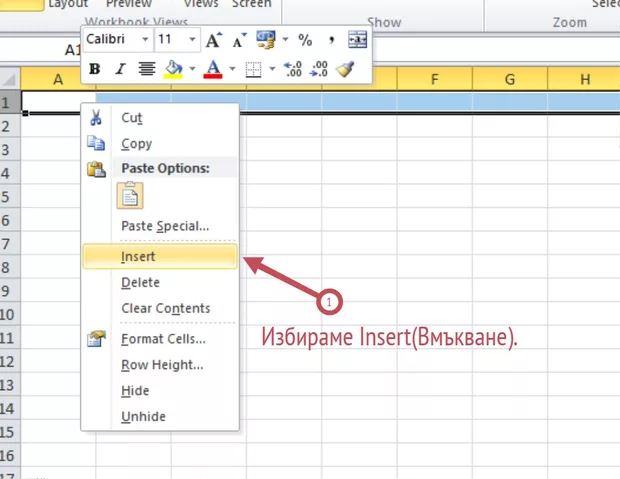Choose Clear Contents menu entry

coord(160,308)
